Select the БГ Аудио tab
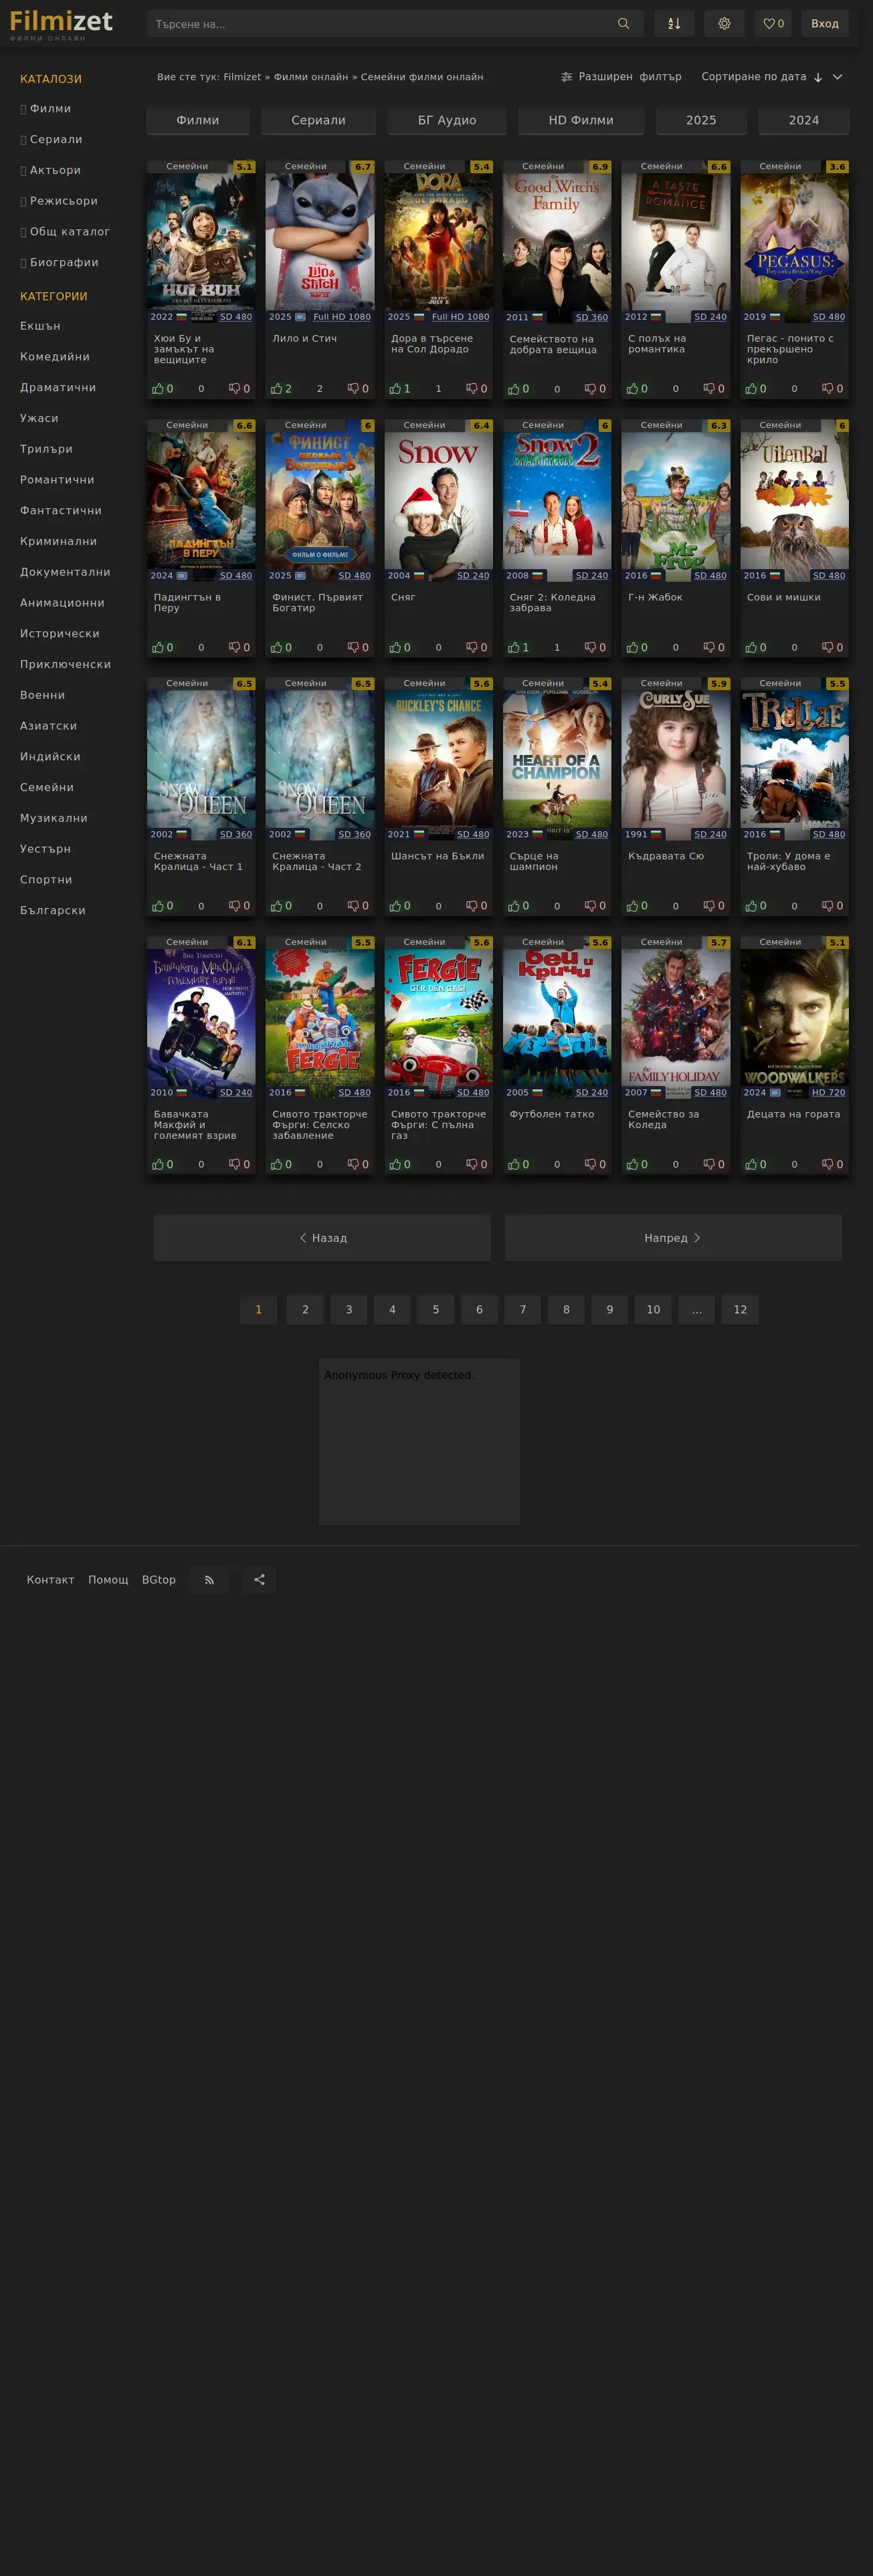This screenshot has height=2576, width=873. click(447, 120)
